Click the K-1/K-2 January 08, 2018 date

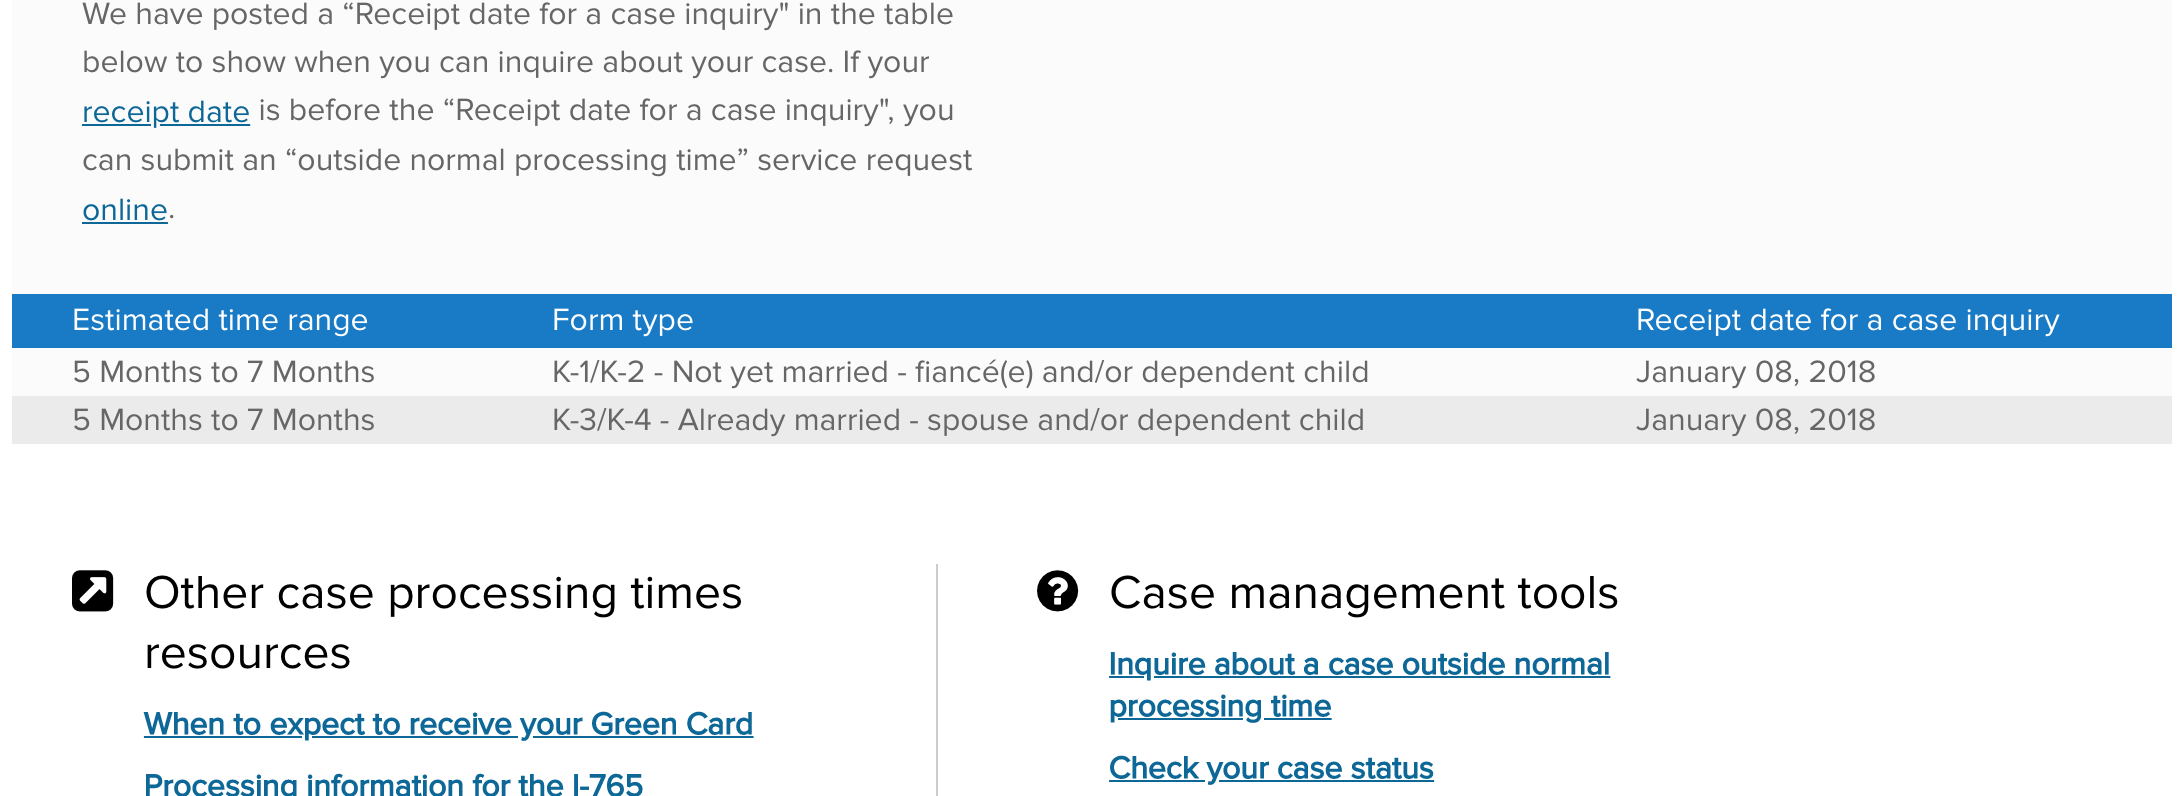(x=1755, y=372)
